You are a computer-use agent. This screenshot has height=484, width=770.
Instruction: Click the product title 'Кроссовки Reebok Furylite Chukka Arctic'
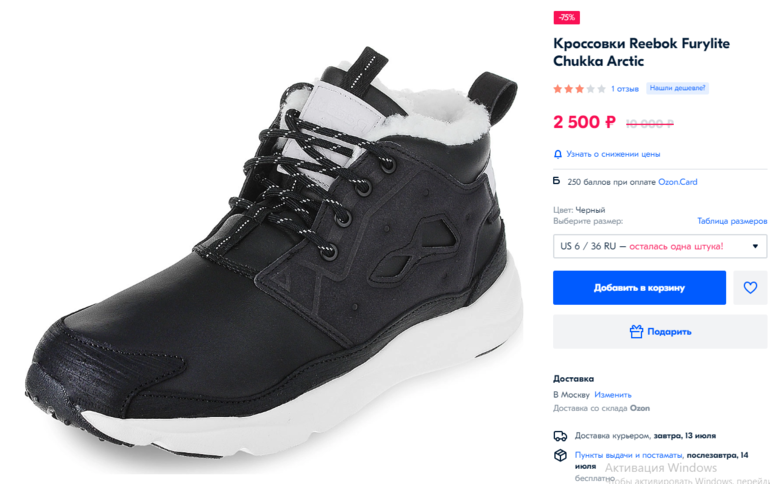click(626, 52)
